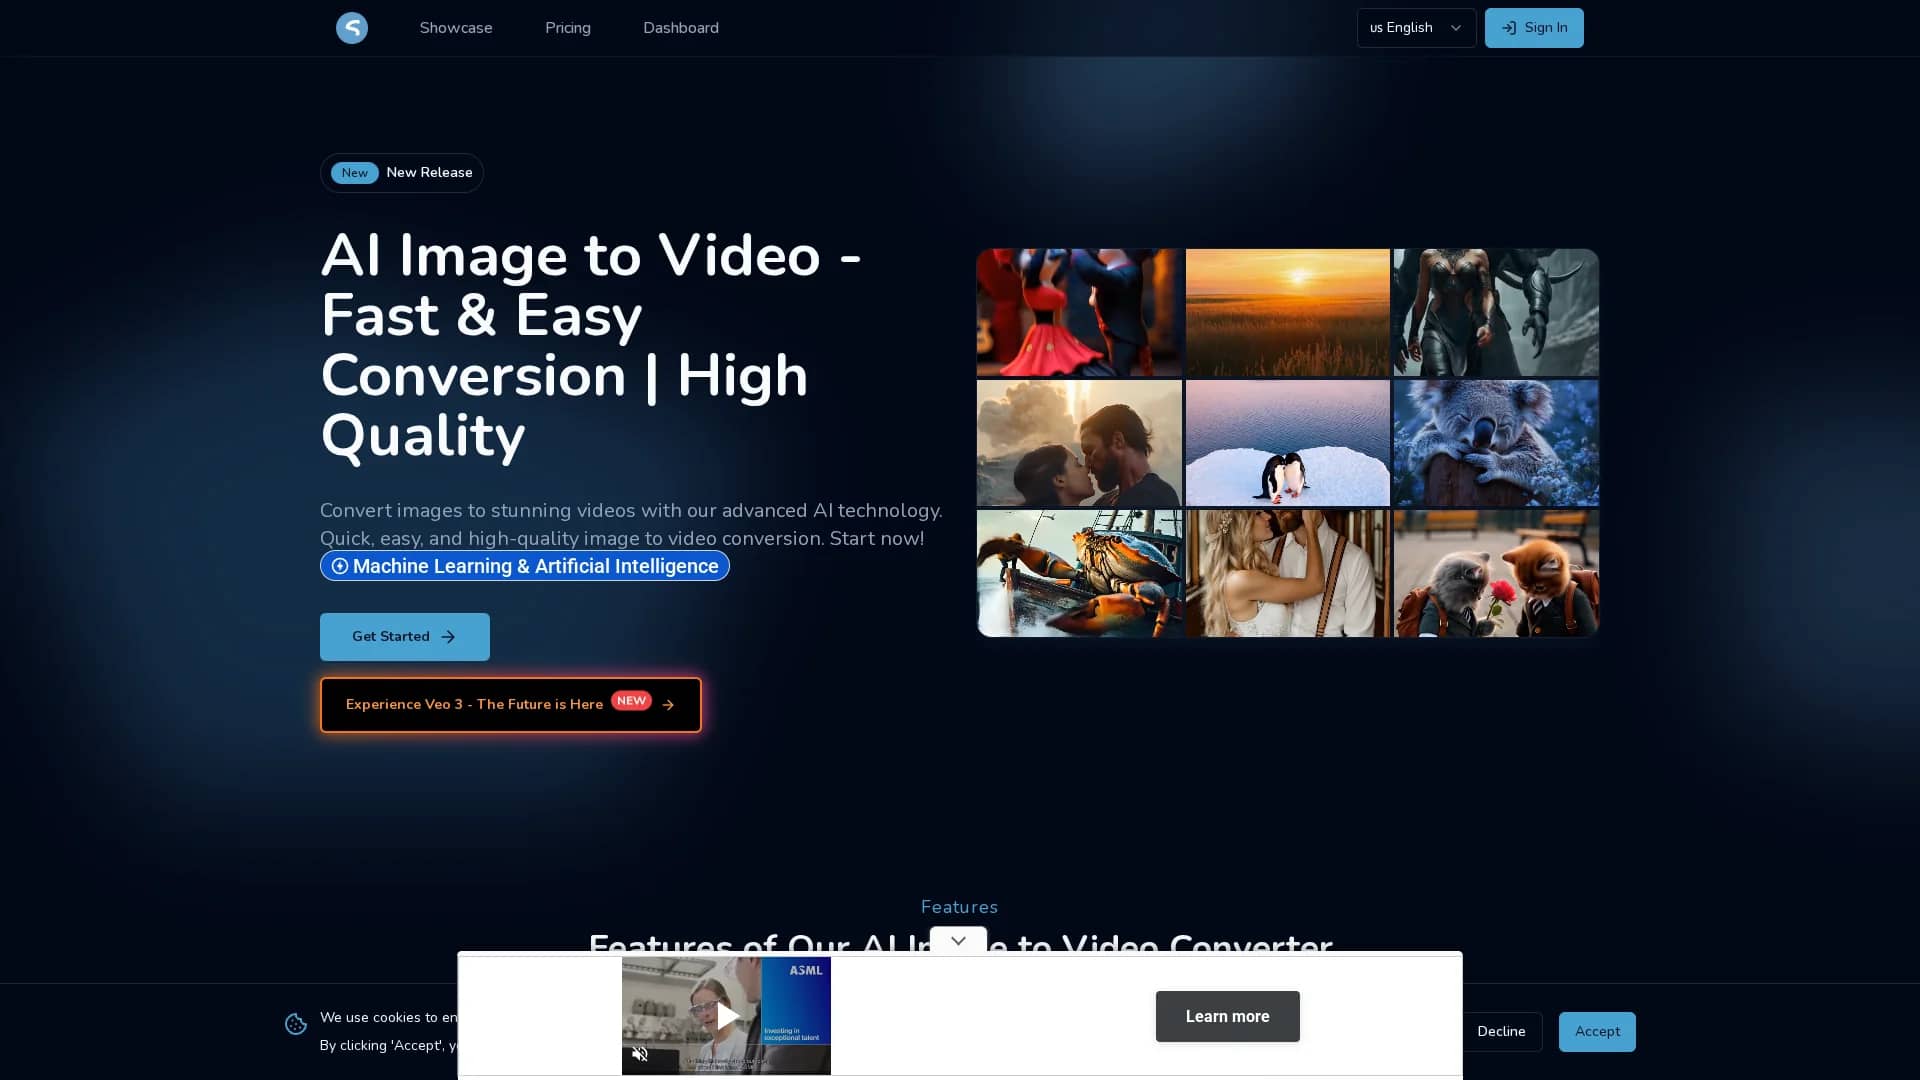The image size is (1920, 1080).
Task: Open the Pricing page
Action: click(x=568, y=28)
